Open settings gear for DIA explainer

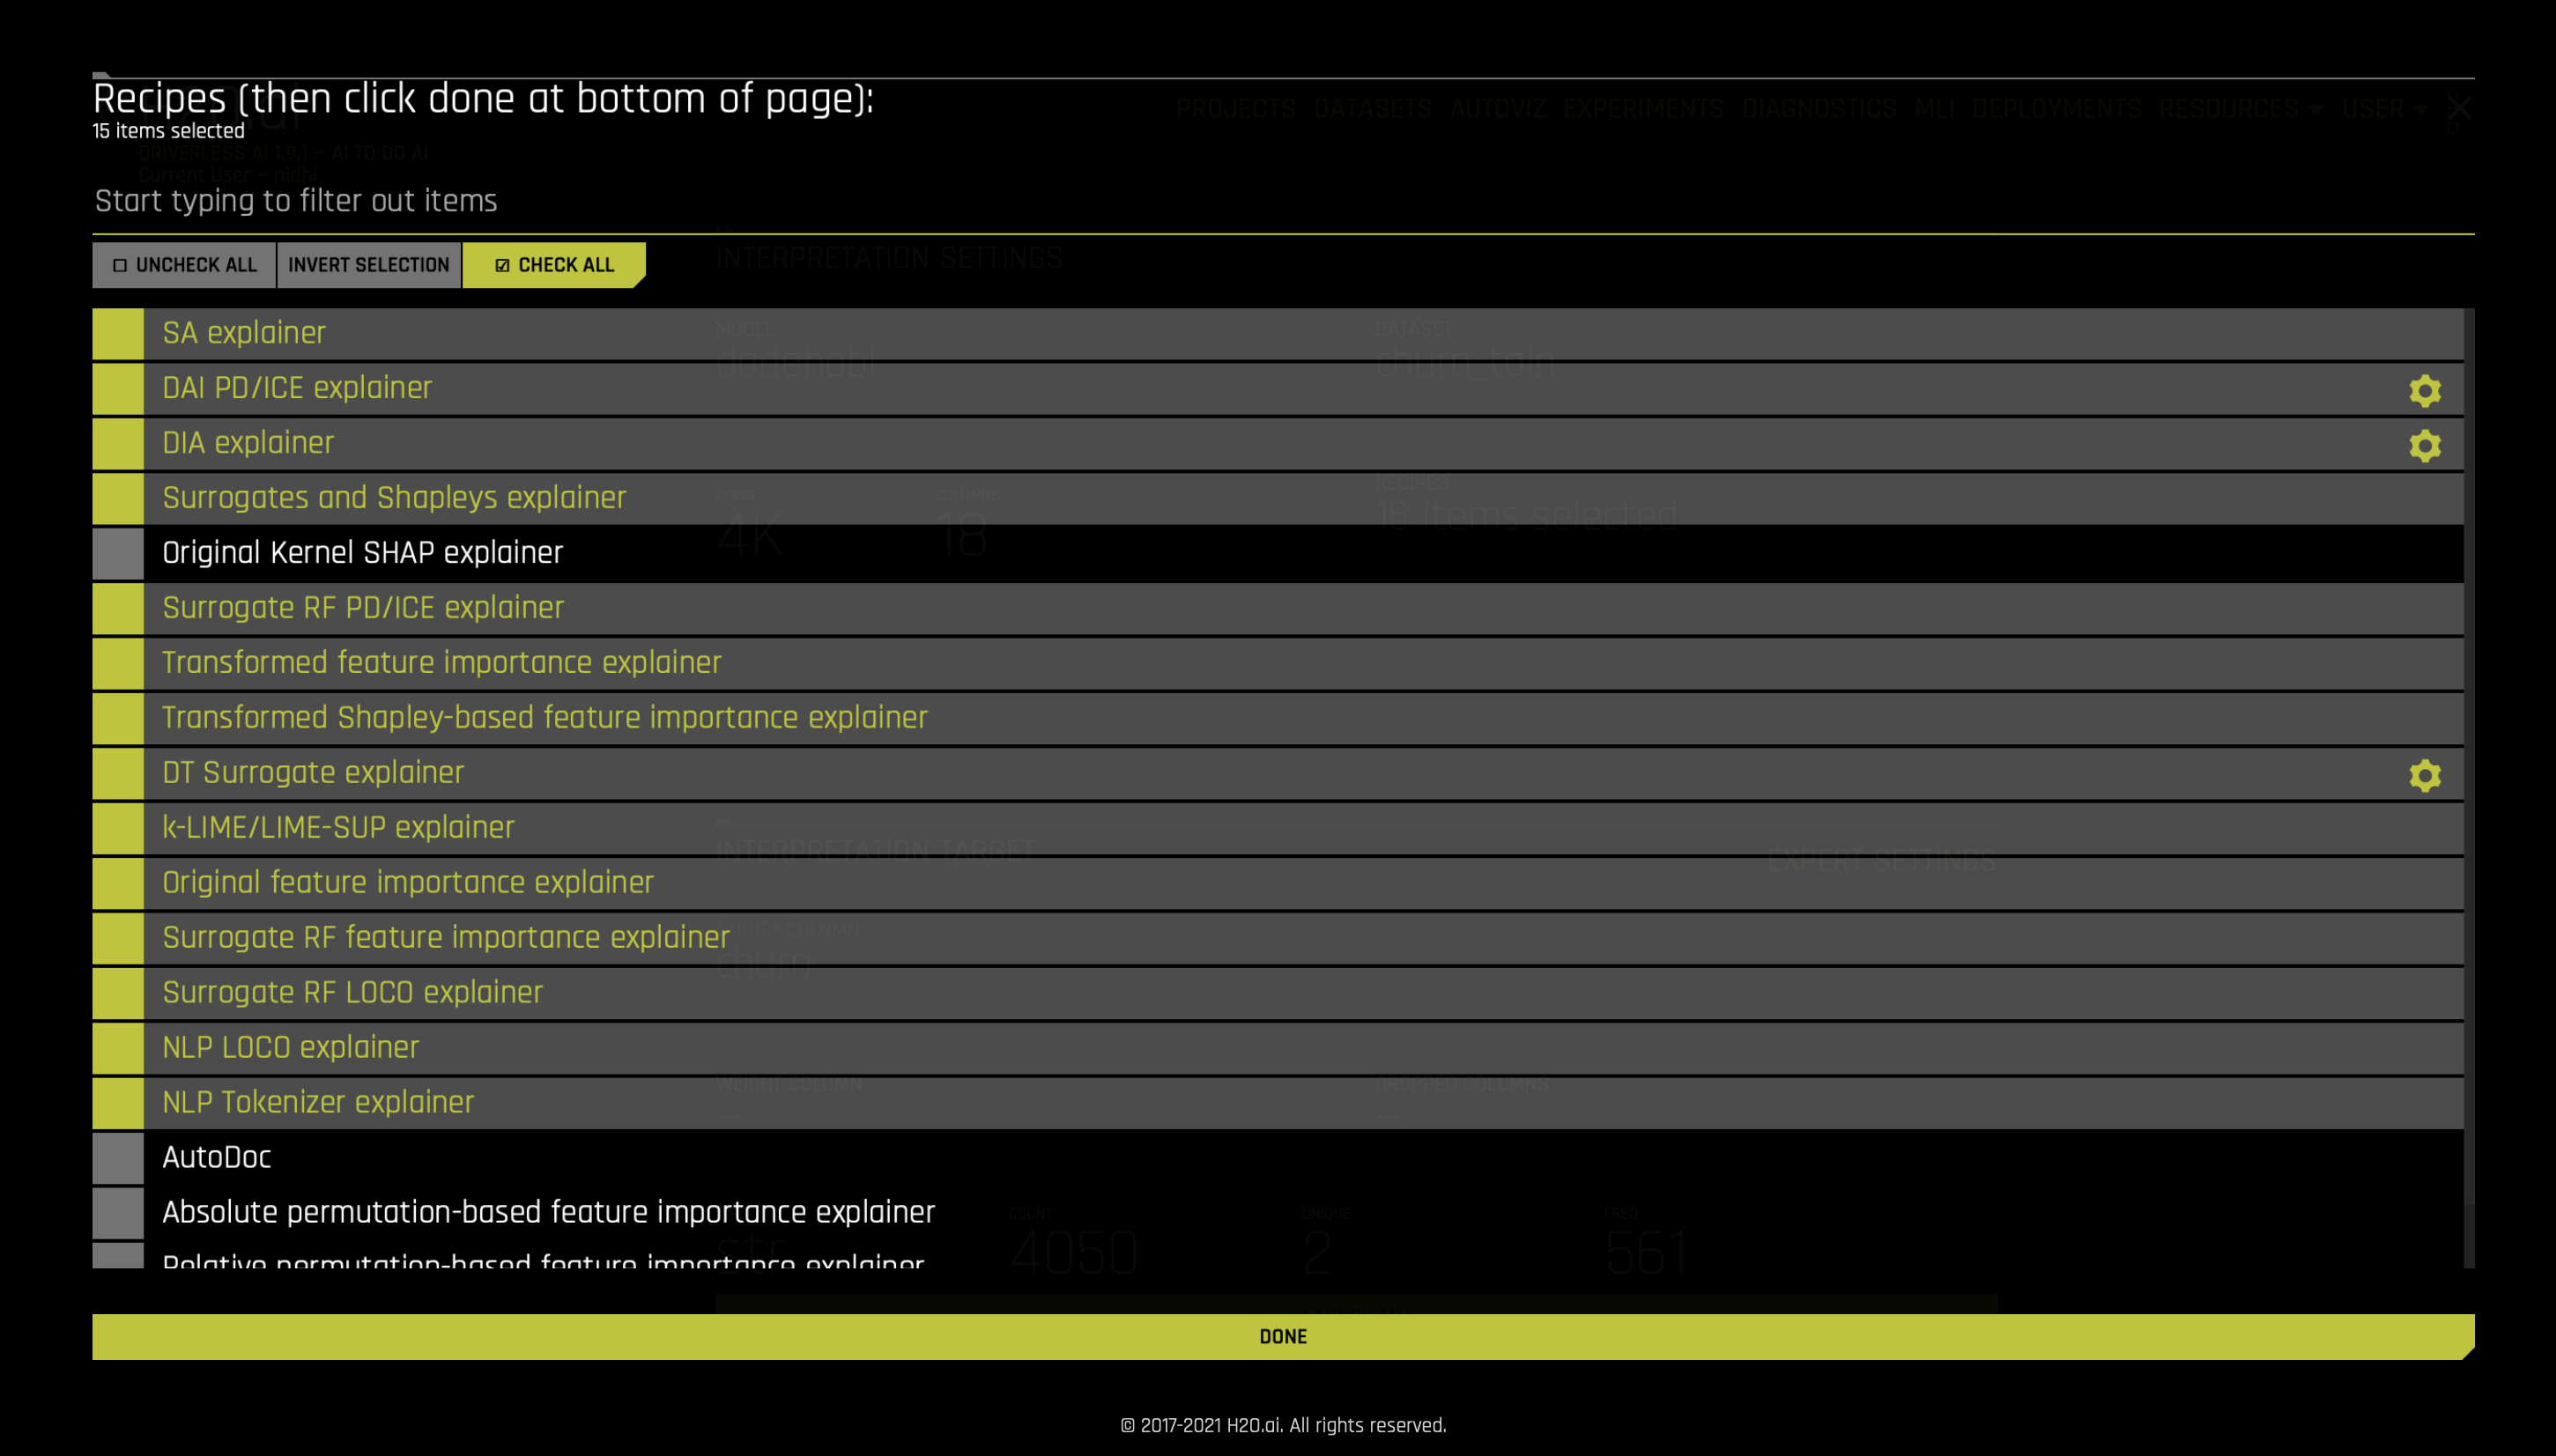[x=2426, y=444]
